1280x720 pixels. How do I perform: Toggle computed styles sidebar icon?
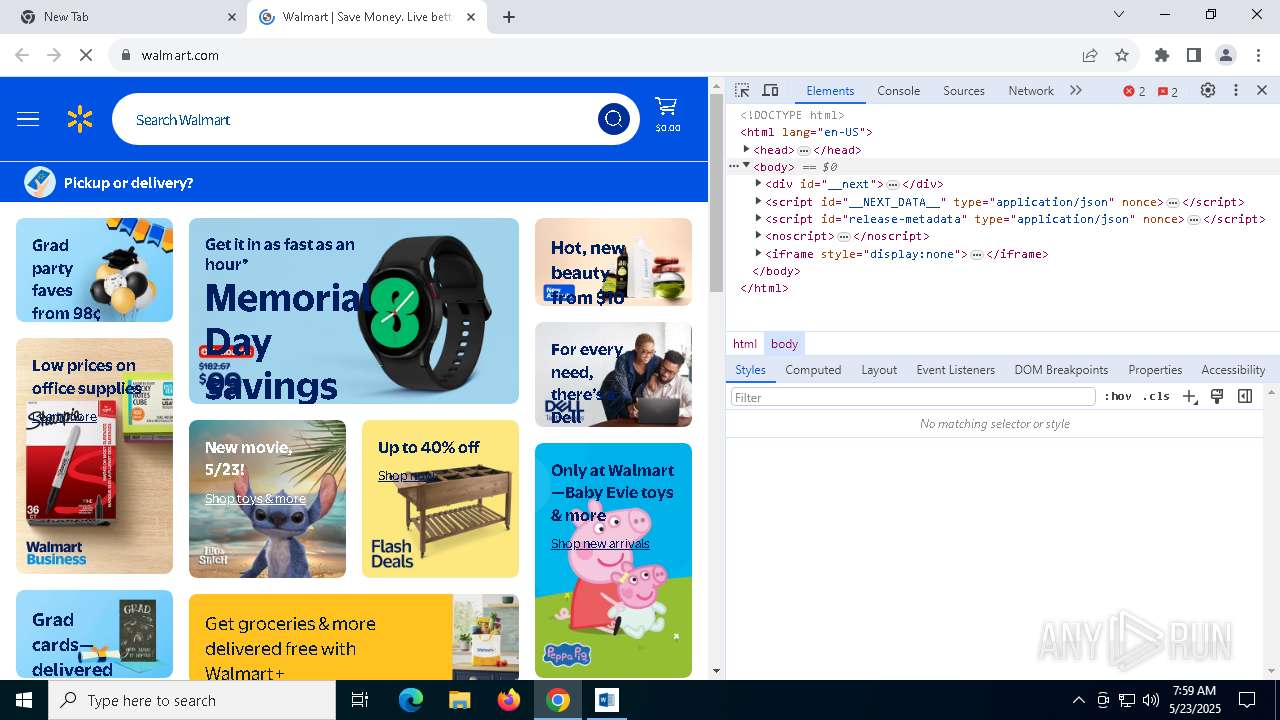[x=1245, y=397]
